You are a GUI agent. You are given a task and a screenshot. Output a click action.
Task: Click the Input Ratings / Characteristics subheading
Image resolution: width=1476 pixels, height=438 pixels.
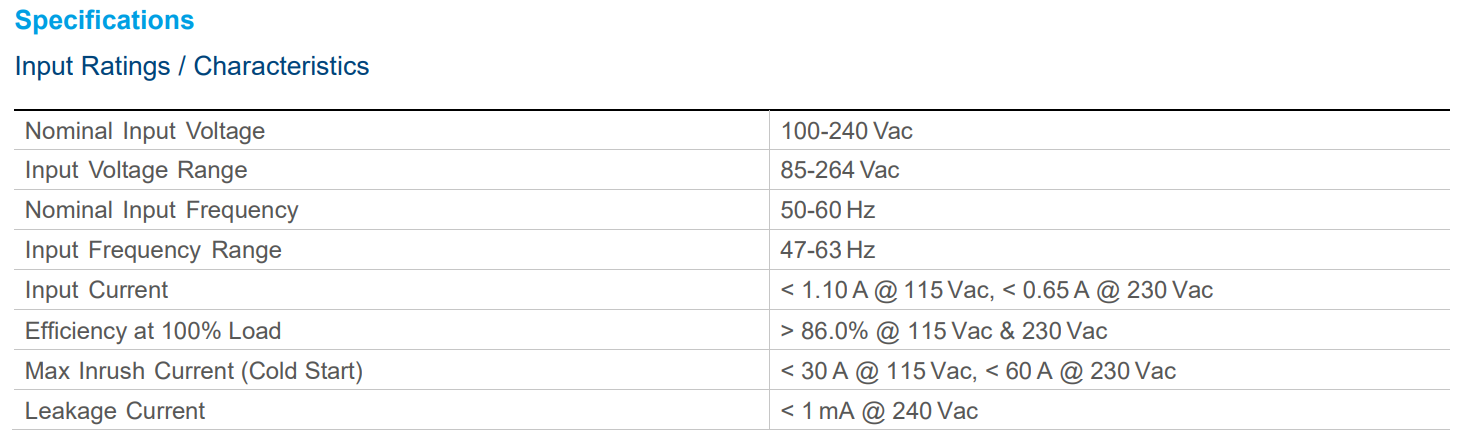click(x=192, y=67)
